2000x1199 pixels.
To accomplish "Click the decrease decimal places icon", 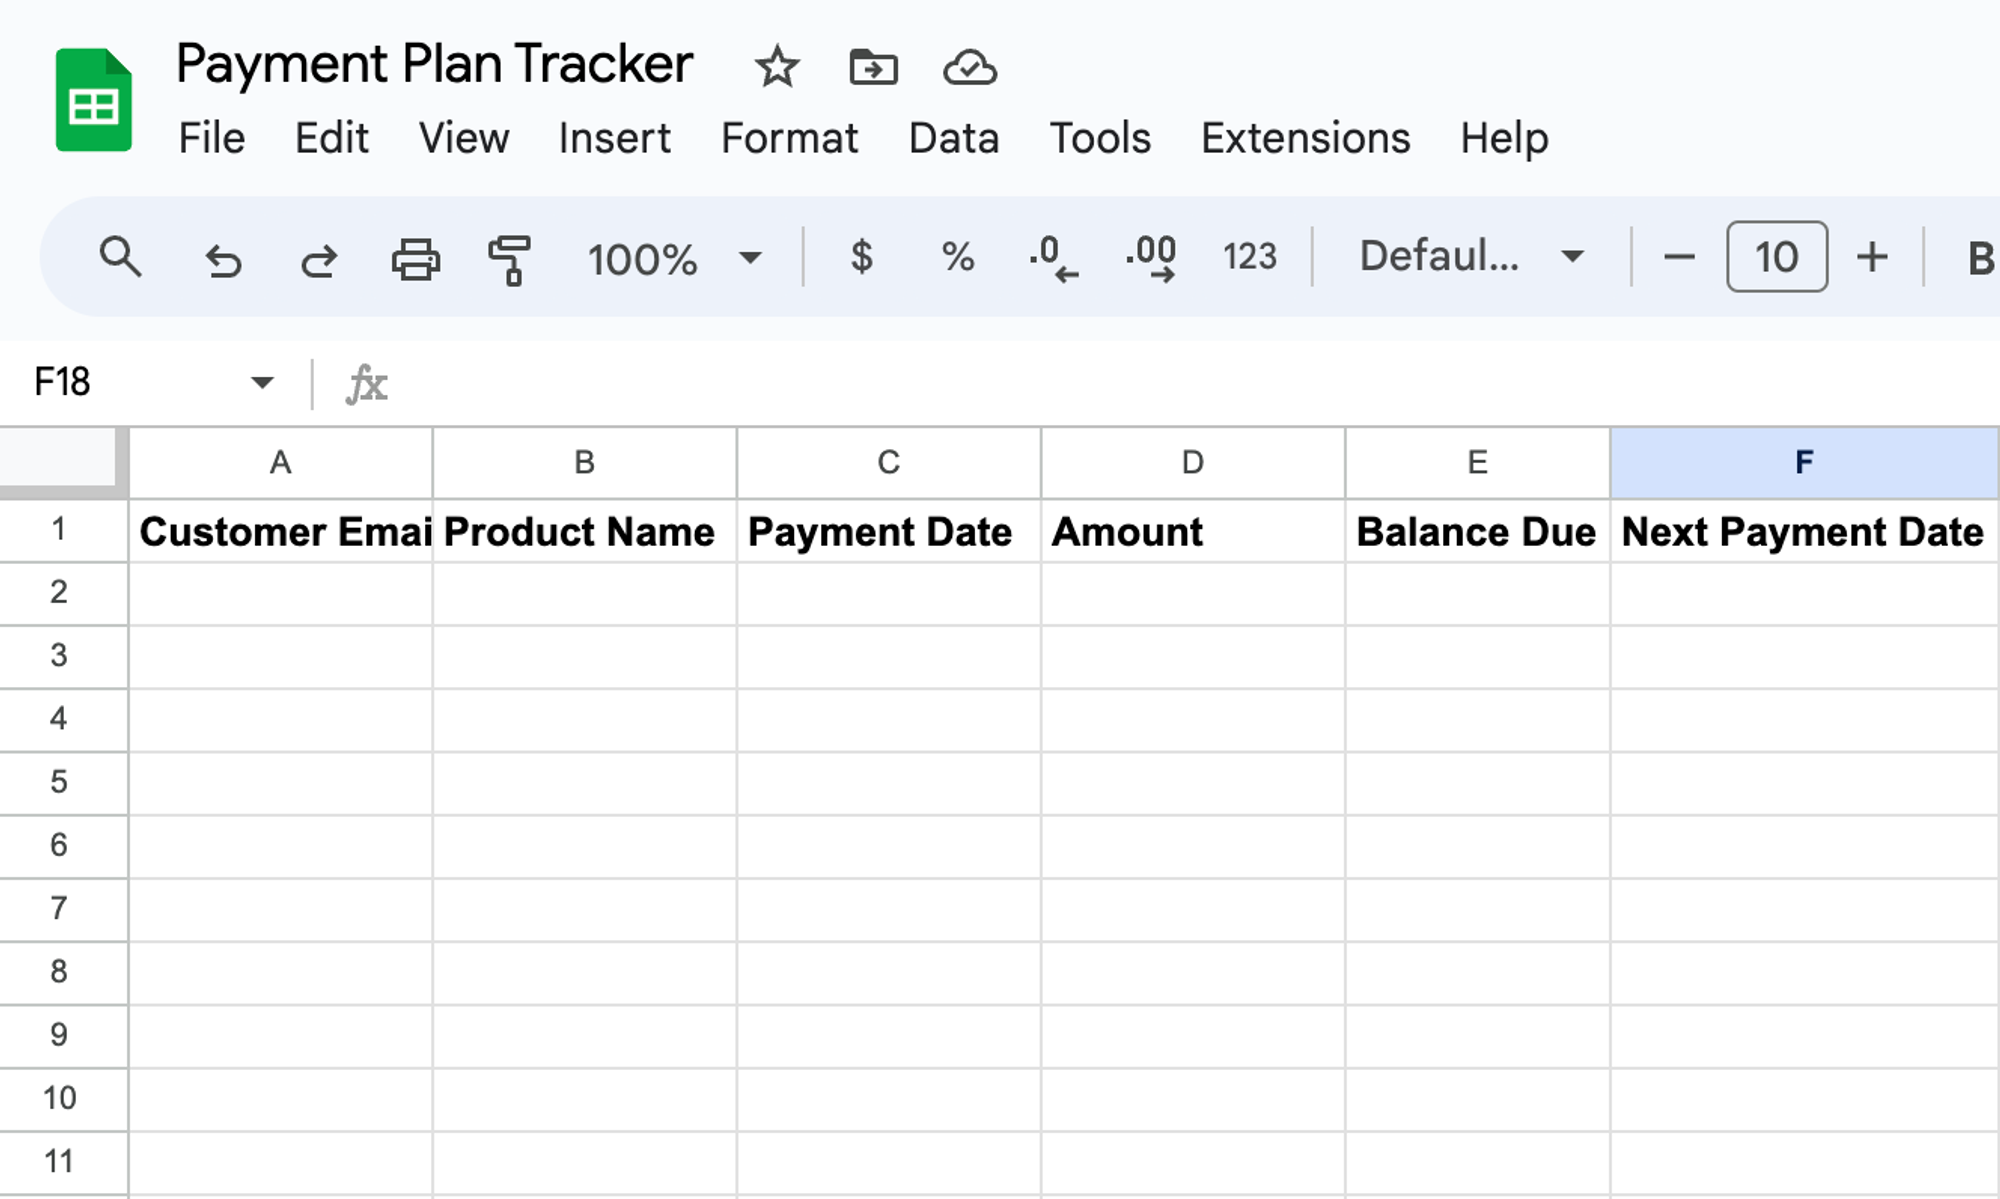I will (x=1053, y=257).
